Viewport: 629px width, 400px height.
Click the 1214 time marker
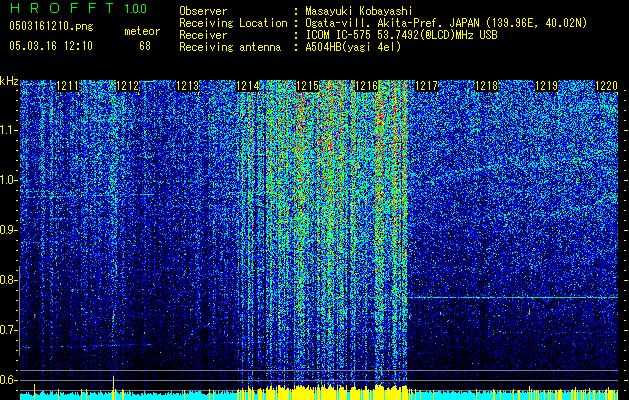click(x=248, y=86)
